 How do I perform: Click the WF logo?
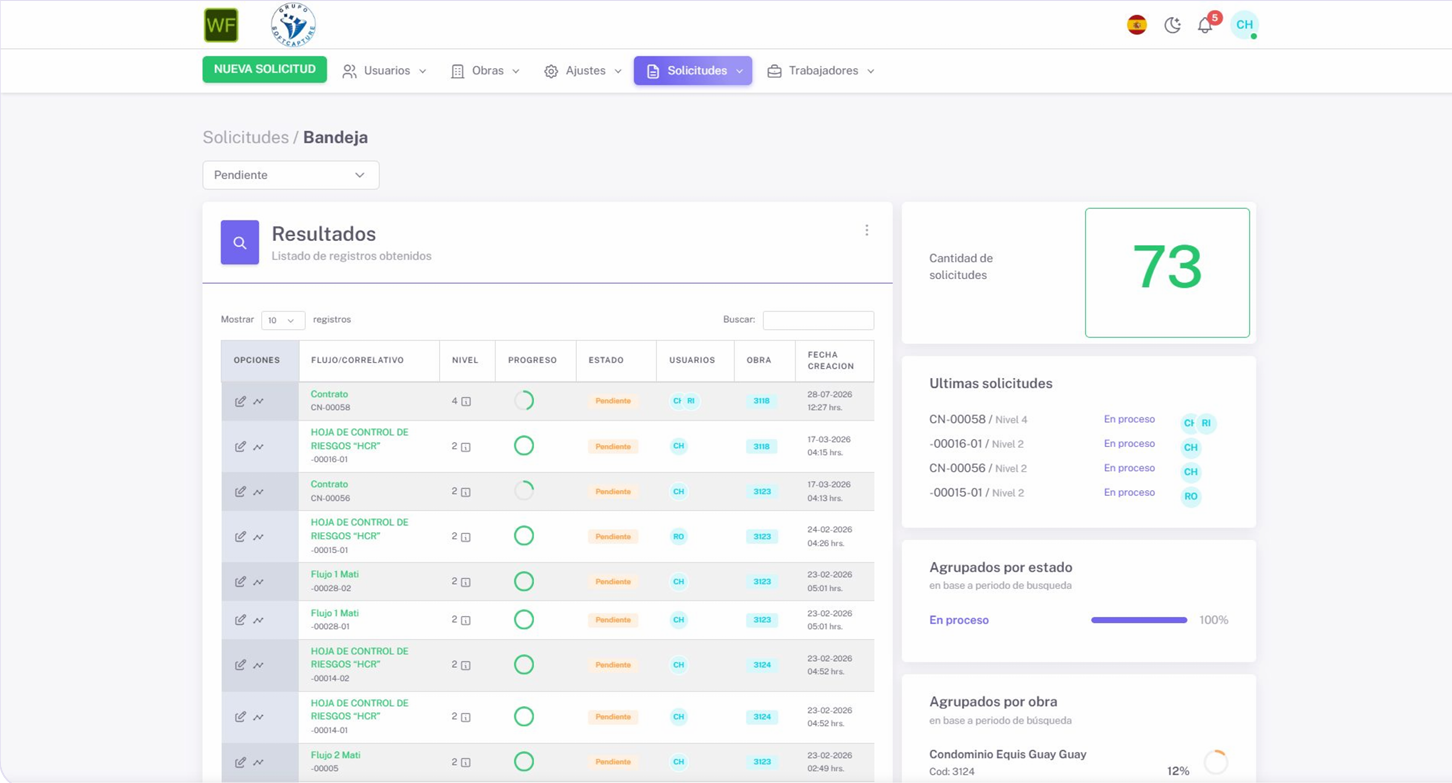coord(221,25)
